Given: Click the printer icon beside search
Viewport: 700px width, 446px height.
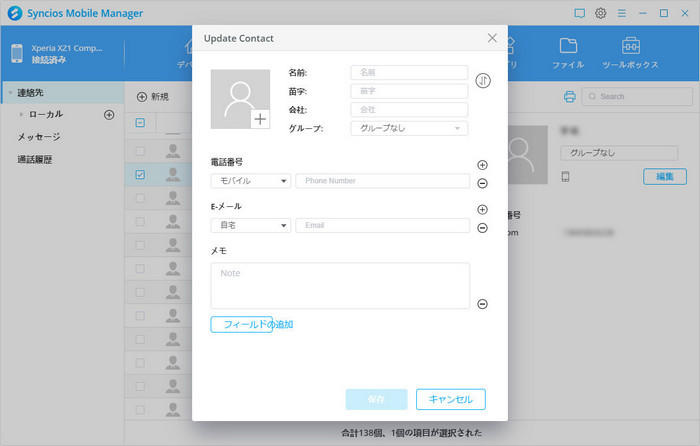Looking at the screenshot, I should click(569, 97).
